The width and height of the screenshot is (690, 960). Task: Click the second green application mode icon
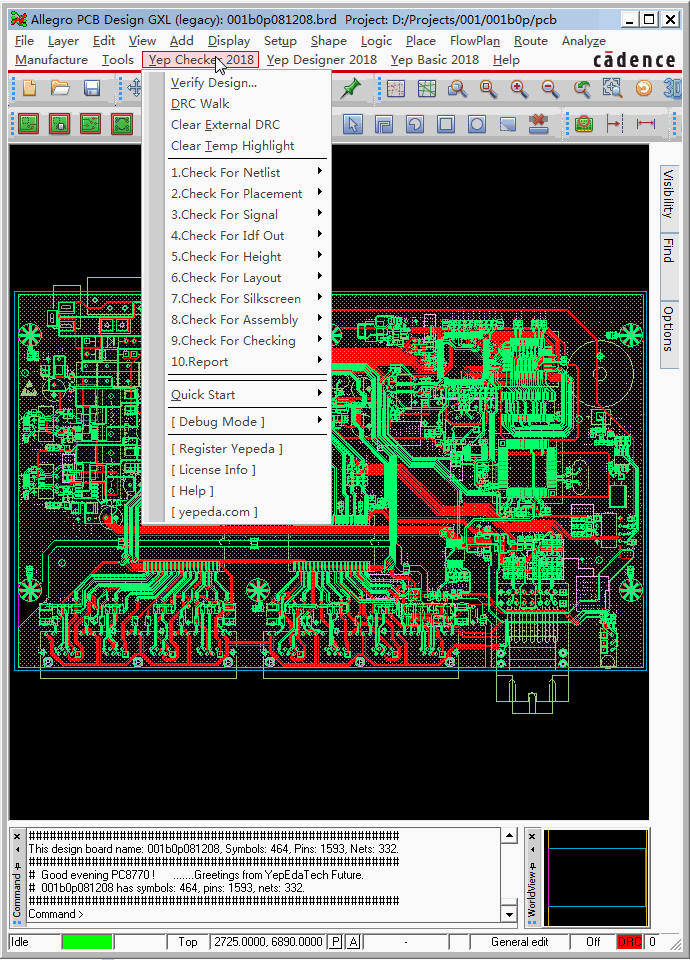point(59,124)
